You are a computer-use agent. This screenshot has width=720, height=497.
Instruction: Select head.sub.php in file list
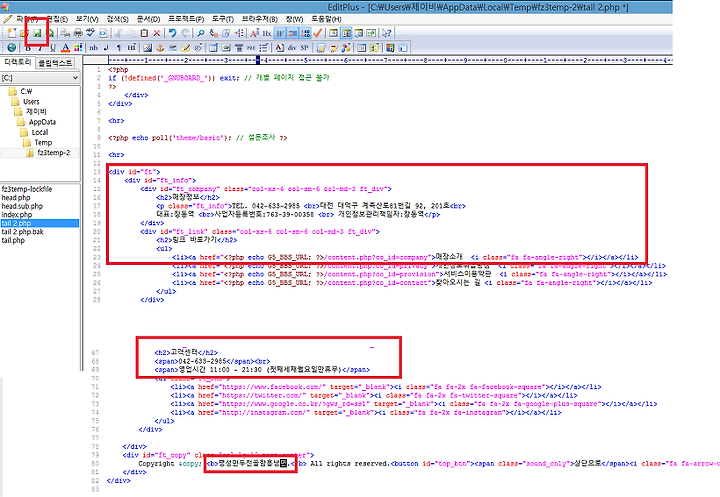(22, 206)
